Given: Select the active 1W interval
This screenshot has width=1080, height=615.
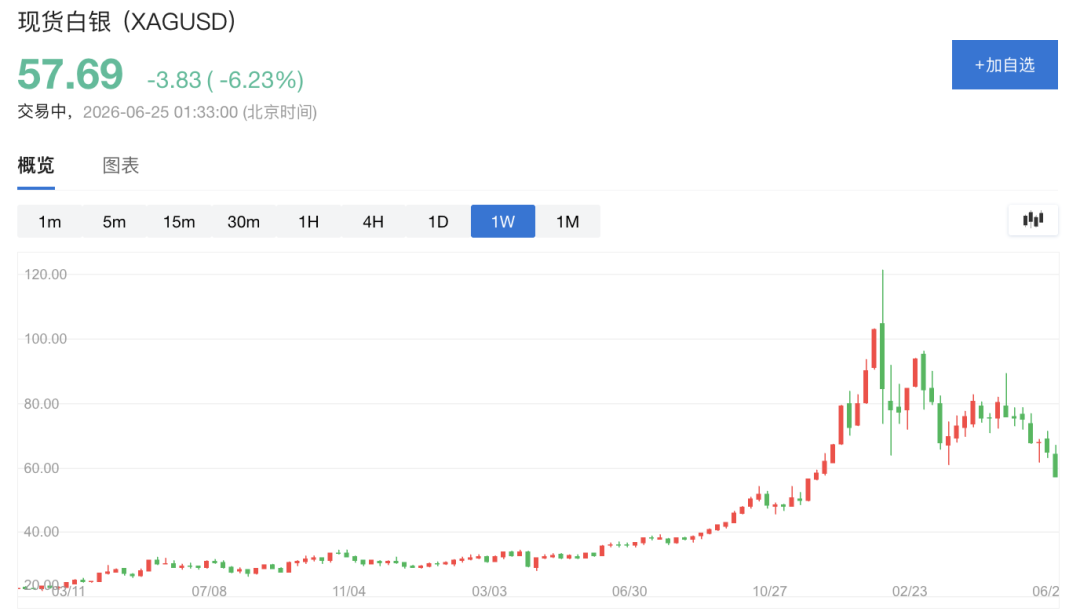Looking at the screenshot, I should (x=503, y=222).
